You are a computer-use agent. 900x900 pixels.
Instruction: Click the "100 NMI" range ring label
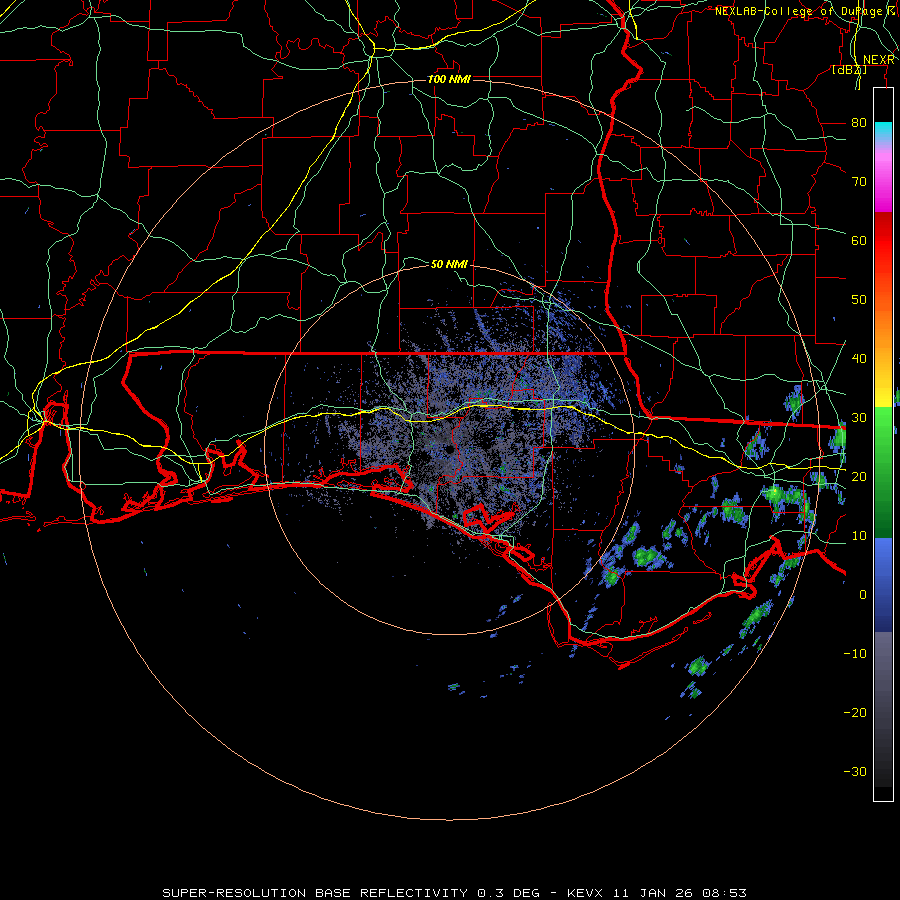click(449, 79)
